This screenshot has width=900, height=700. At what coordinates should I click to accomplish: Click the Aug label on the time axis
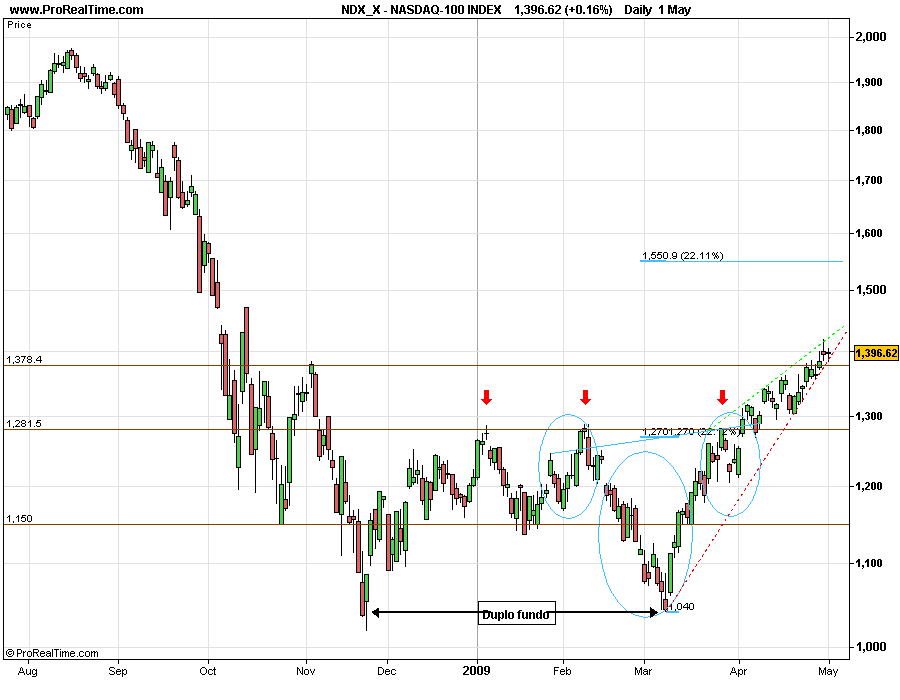28,671
